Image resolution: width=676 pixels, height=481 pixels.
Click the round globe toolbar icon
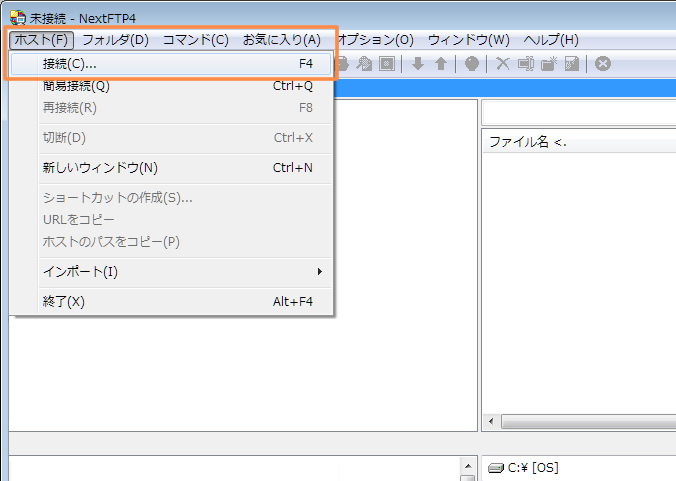[471, 64]
